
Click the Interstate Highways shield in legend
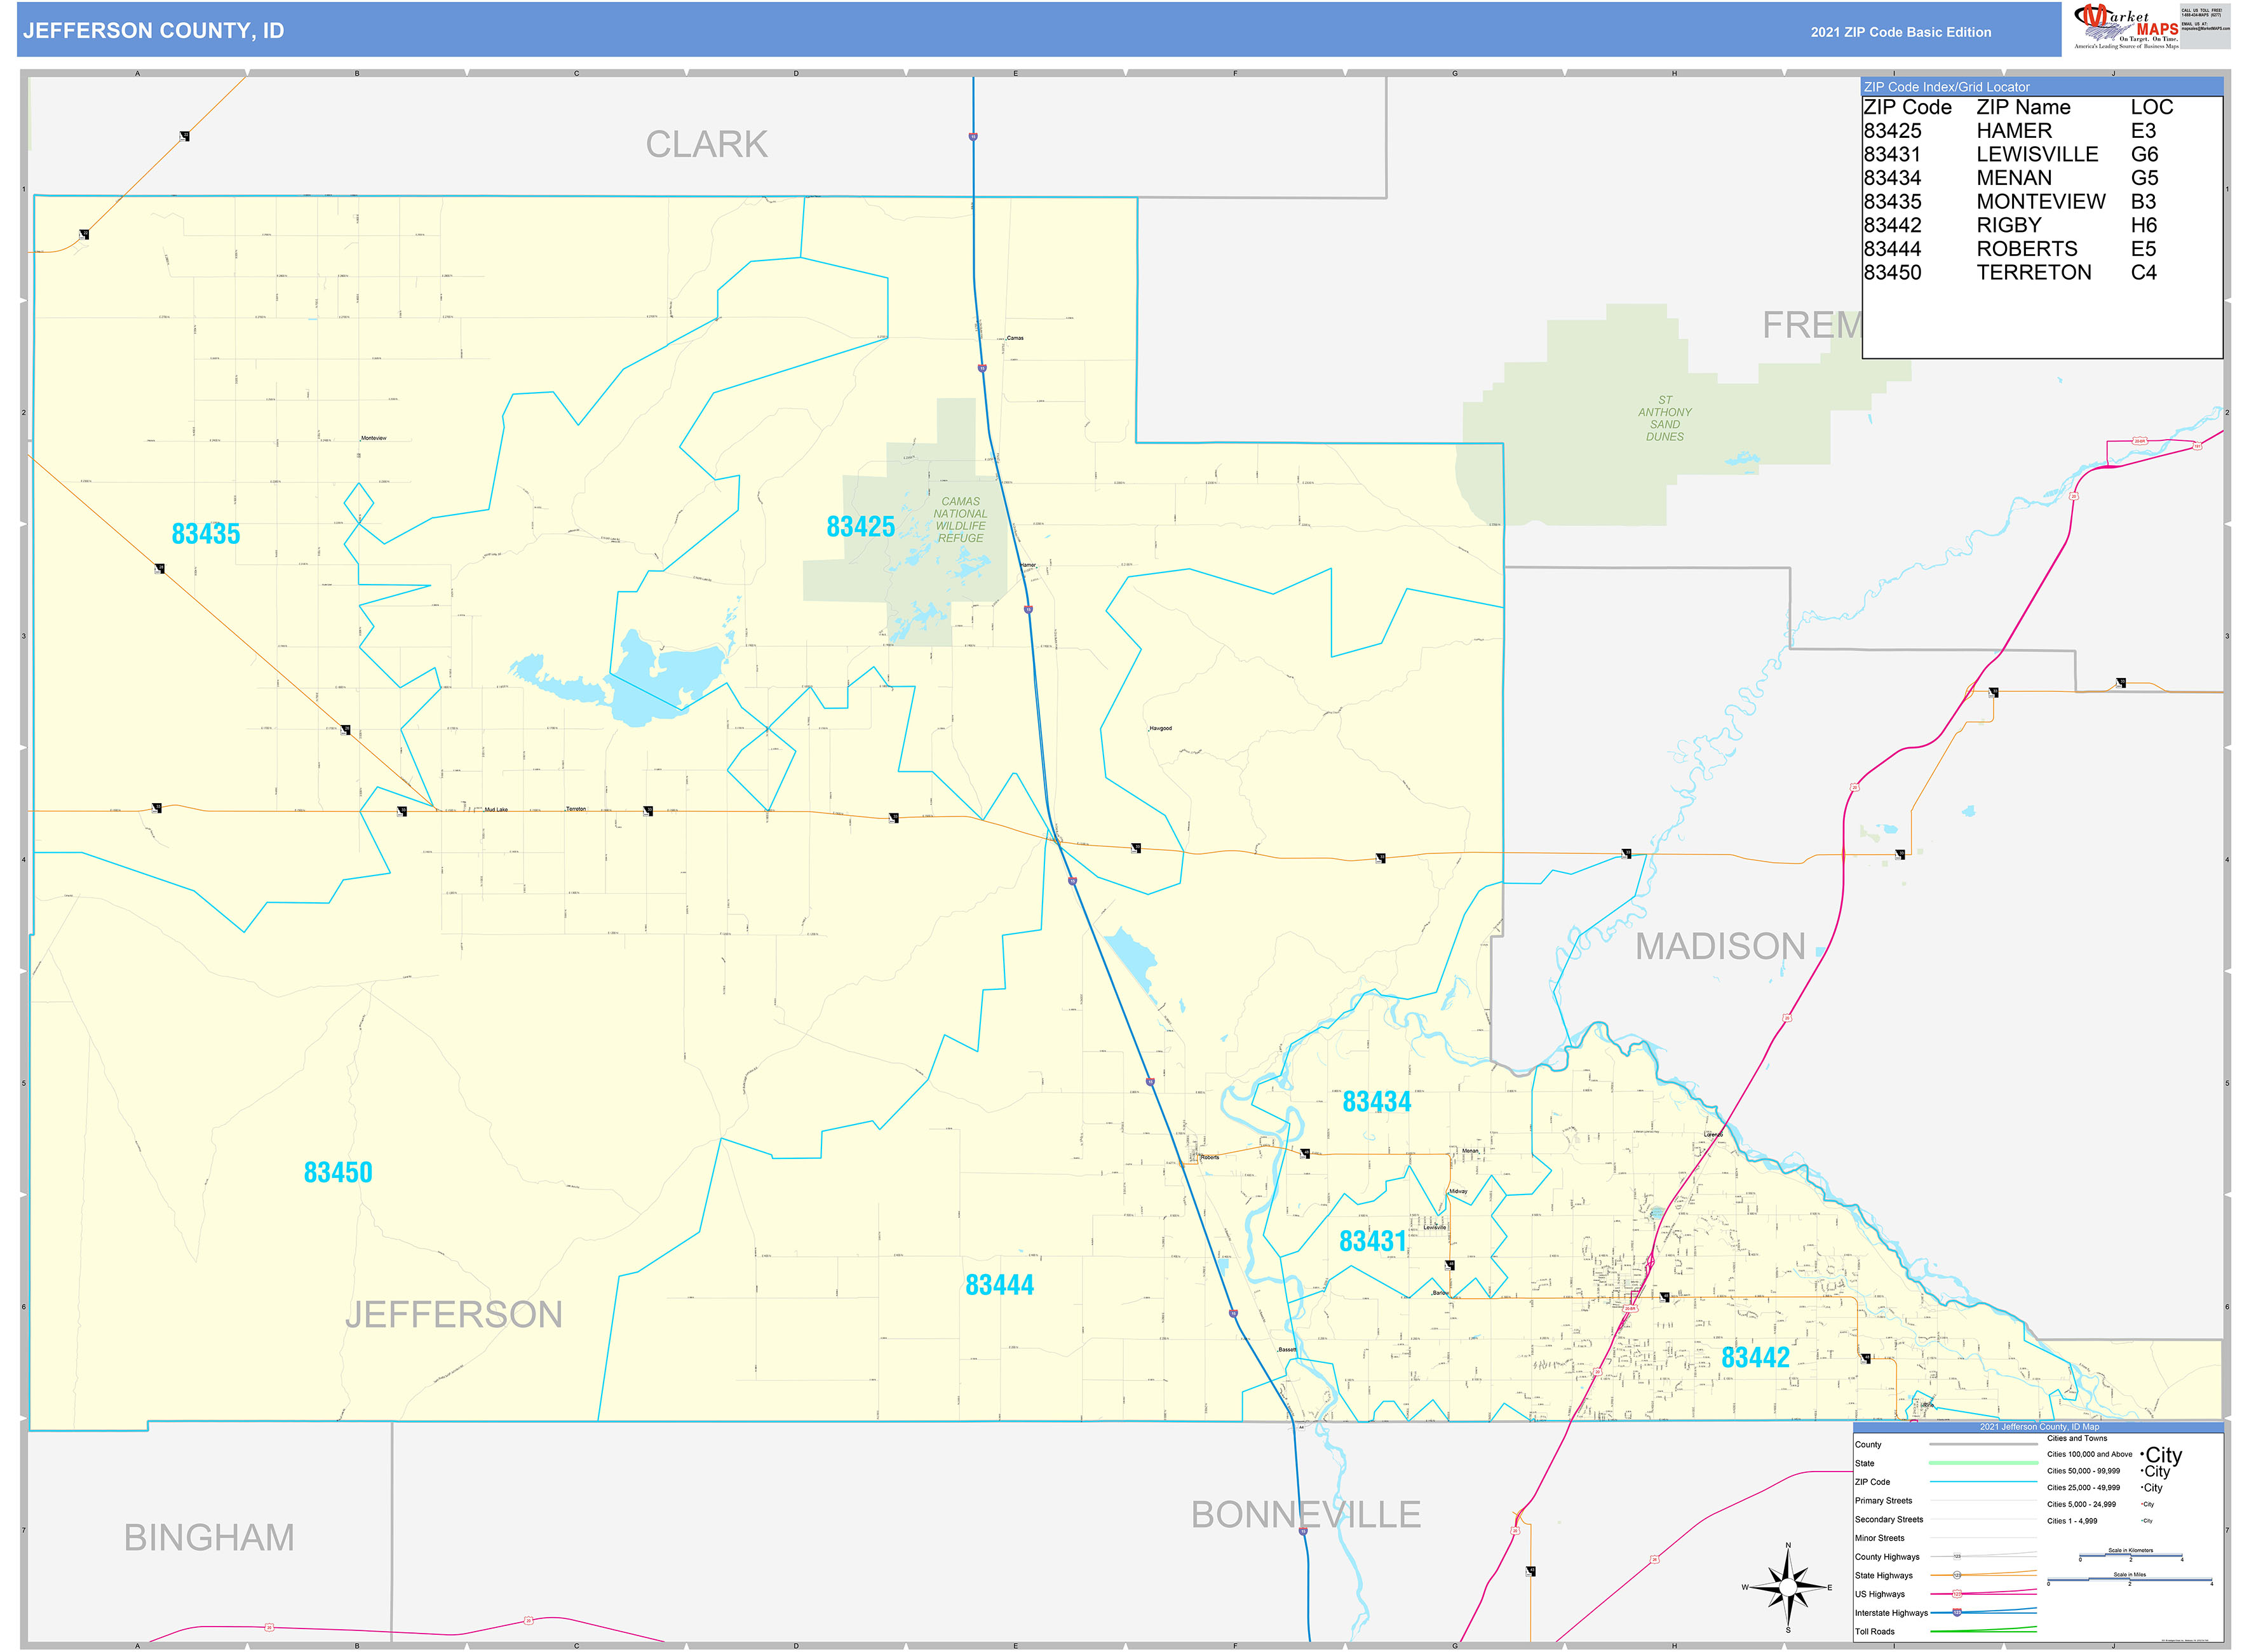pos(1957,1612)
